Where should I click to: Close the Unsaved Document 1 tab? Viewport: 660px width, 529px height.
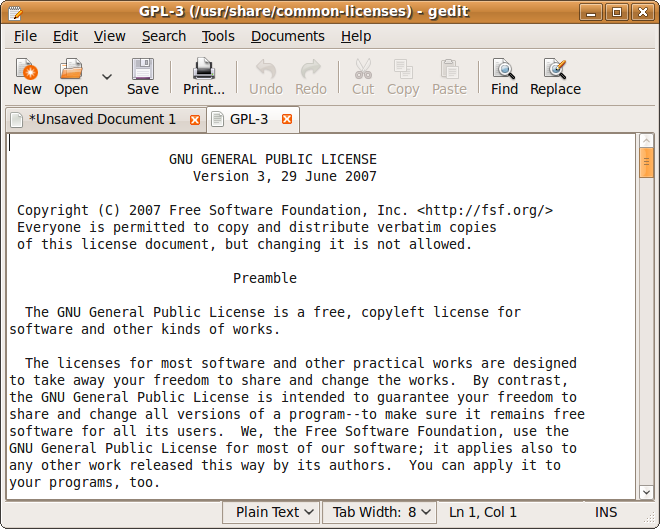(x=195, y=120)
